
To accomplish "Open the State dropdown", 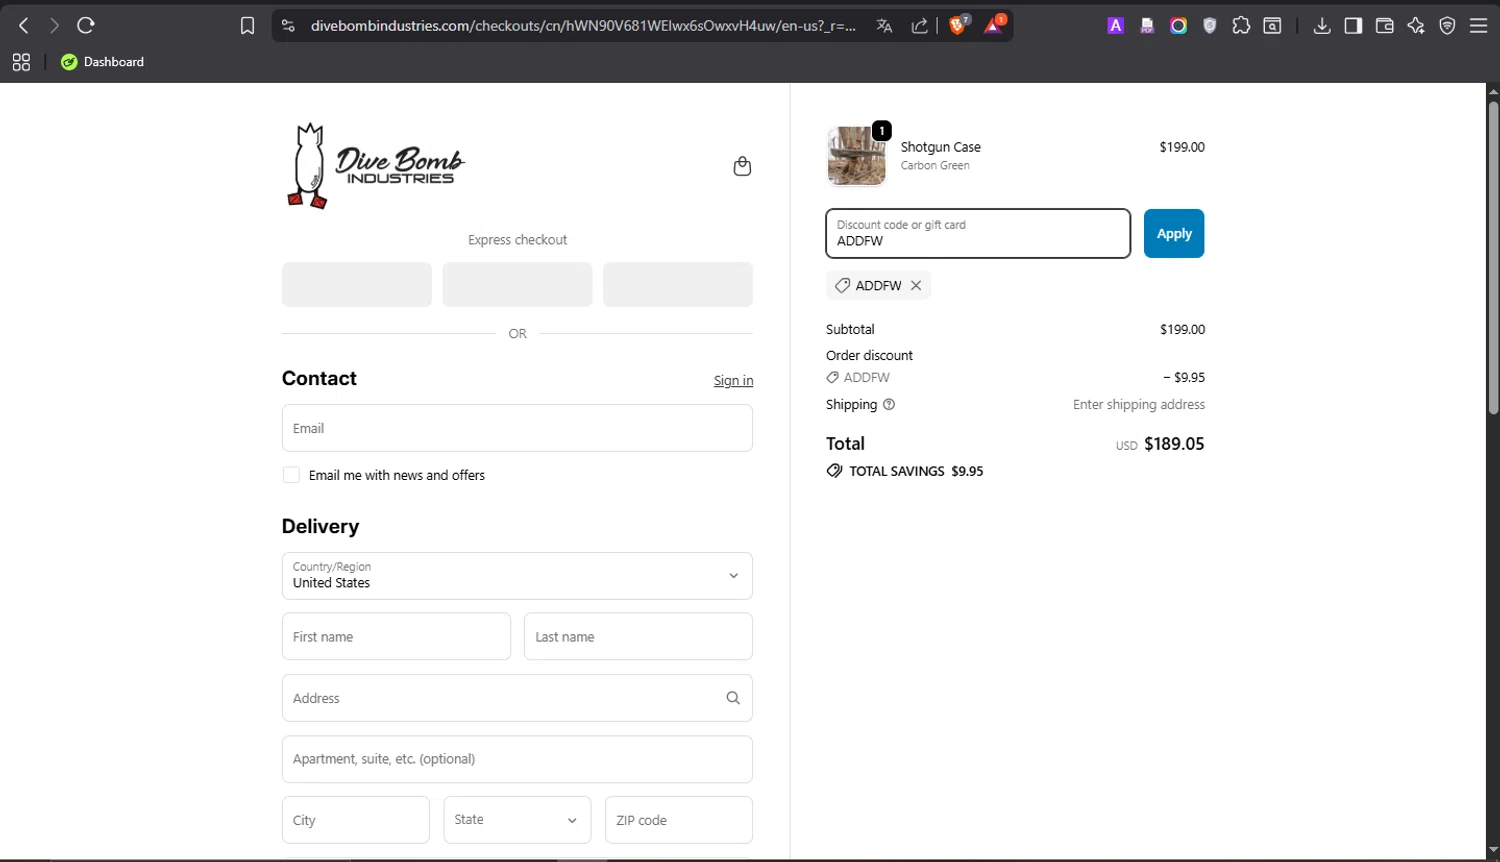I will (517, 820).
